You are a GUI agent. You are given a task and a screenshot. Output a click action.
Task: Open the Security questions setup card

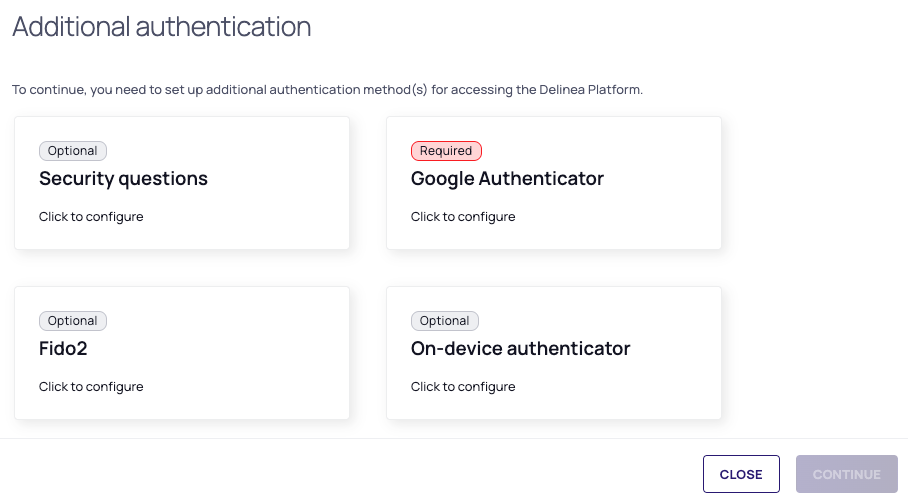tap(123, 179)
